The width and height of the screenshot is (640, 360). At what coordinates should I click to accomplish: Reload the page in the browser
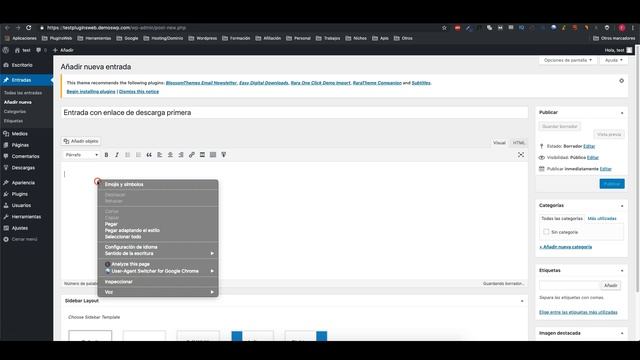tap(29, 28)
